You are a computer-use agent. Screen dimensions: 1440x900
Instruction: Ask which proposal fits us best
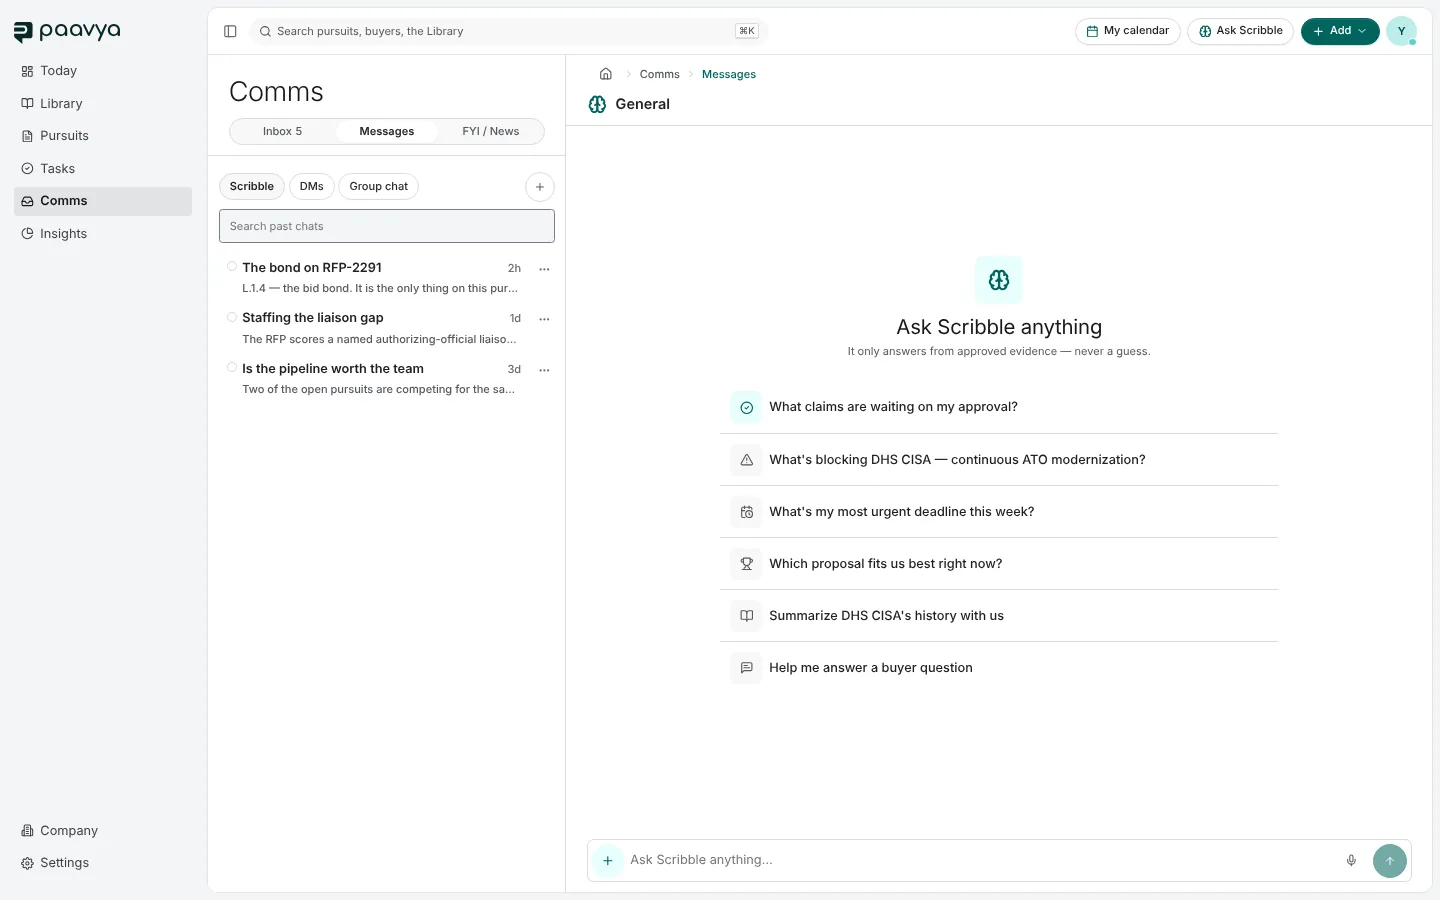tap(999, 564)
